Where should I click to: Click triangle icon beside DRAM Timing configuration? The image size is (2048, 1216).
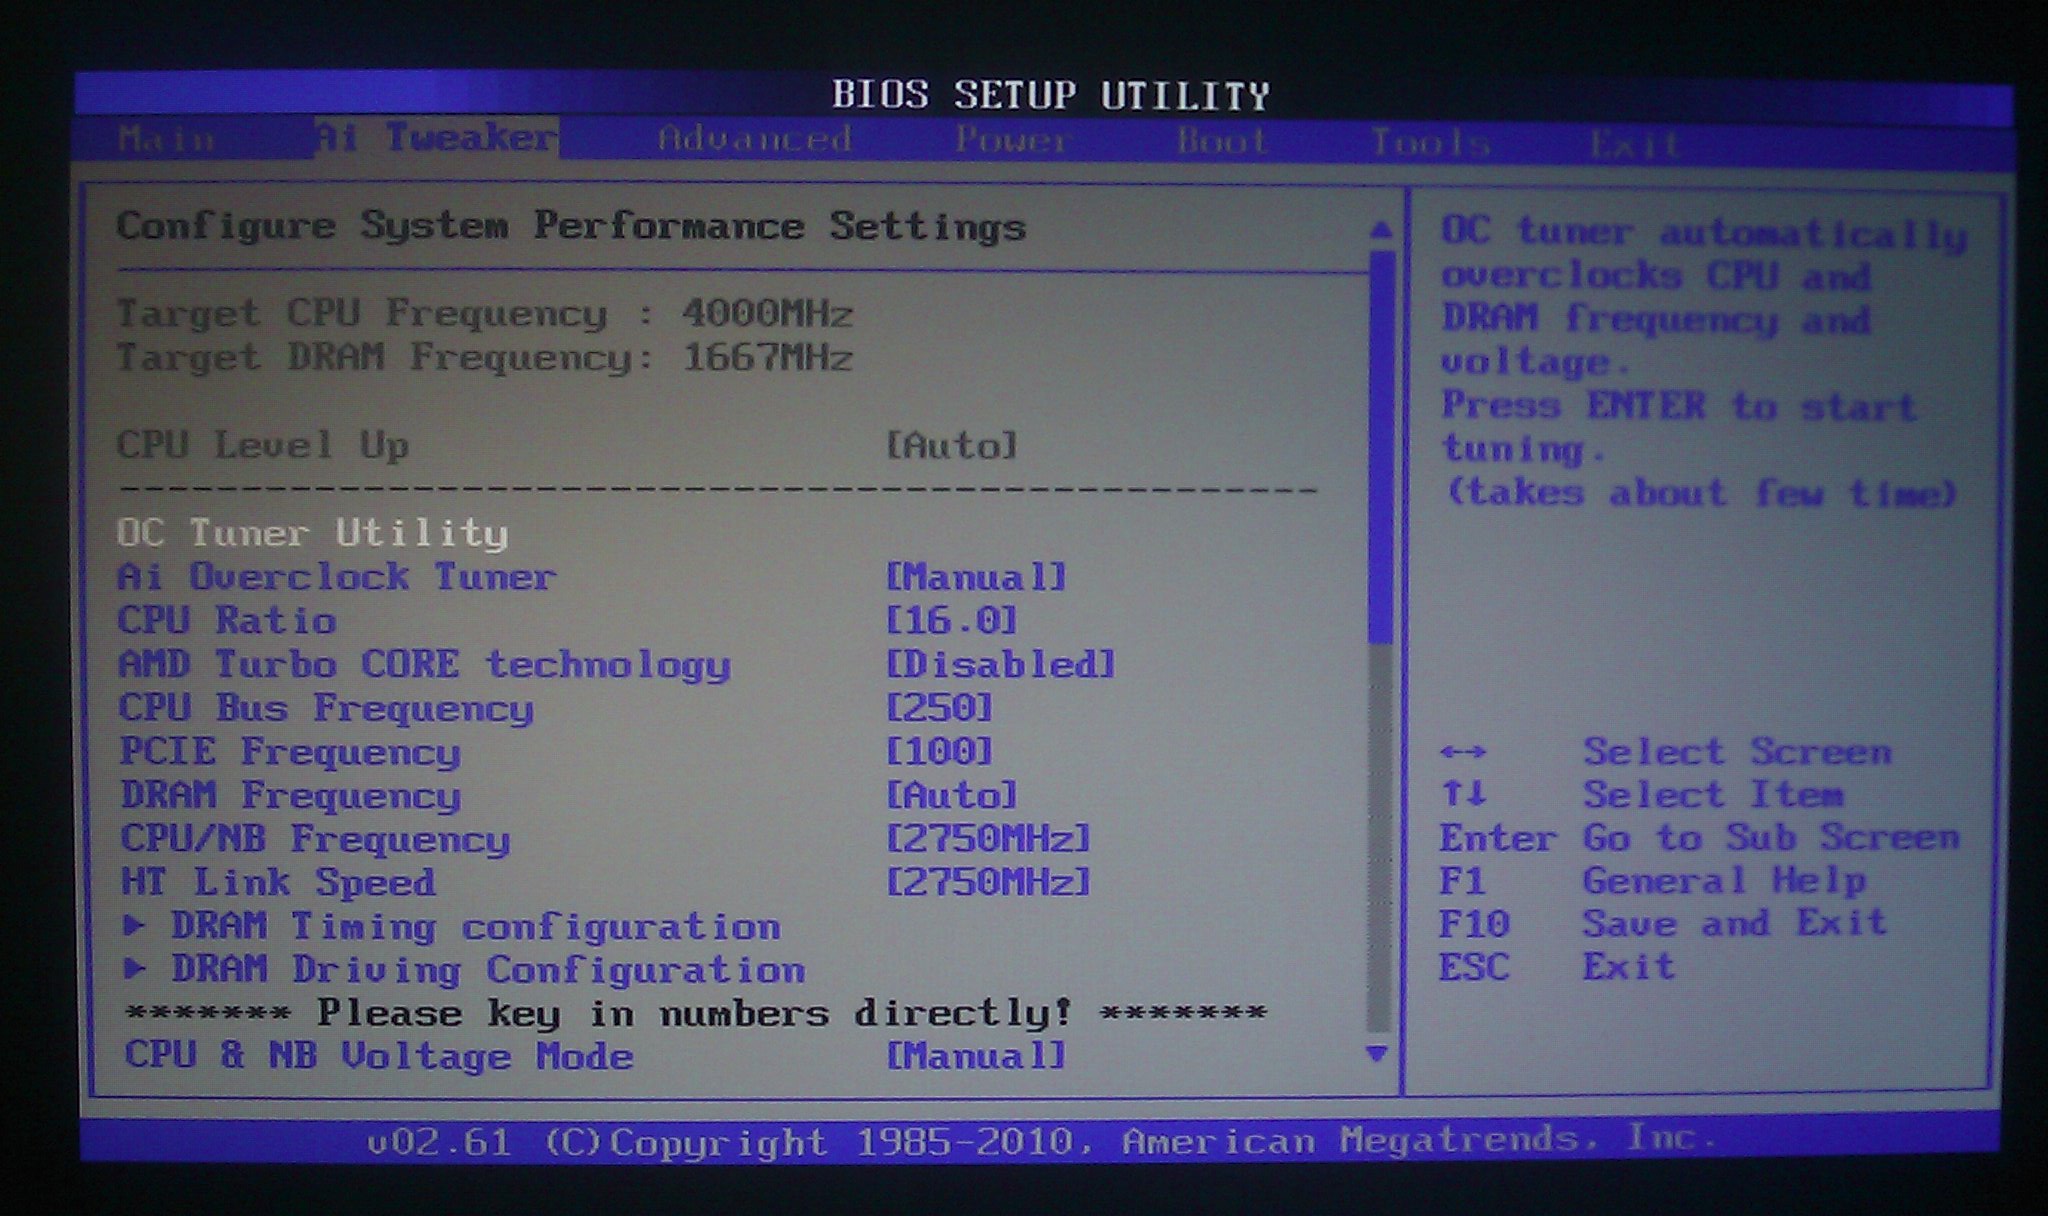tap(134, 925)
